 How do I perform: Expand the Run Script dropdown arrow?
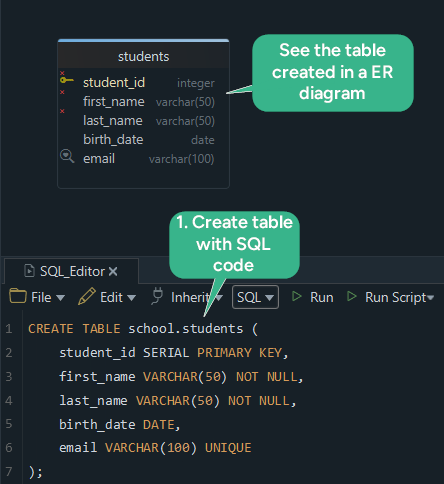click(430, 297)
